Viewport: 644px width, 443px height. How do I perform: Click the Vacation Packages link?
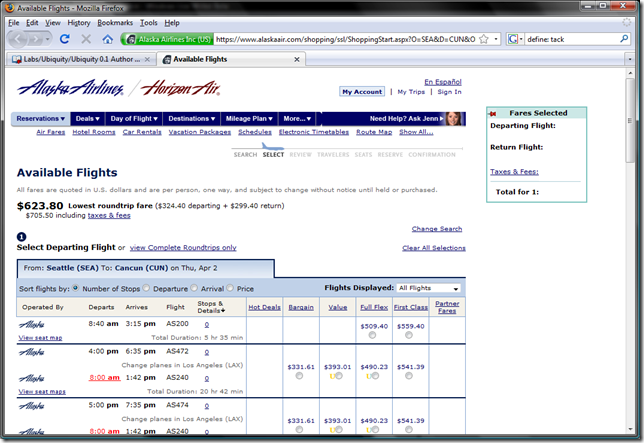point(200,132)
